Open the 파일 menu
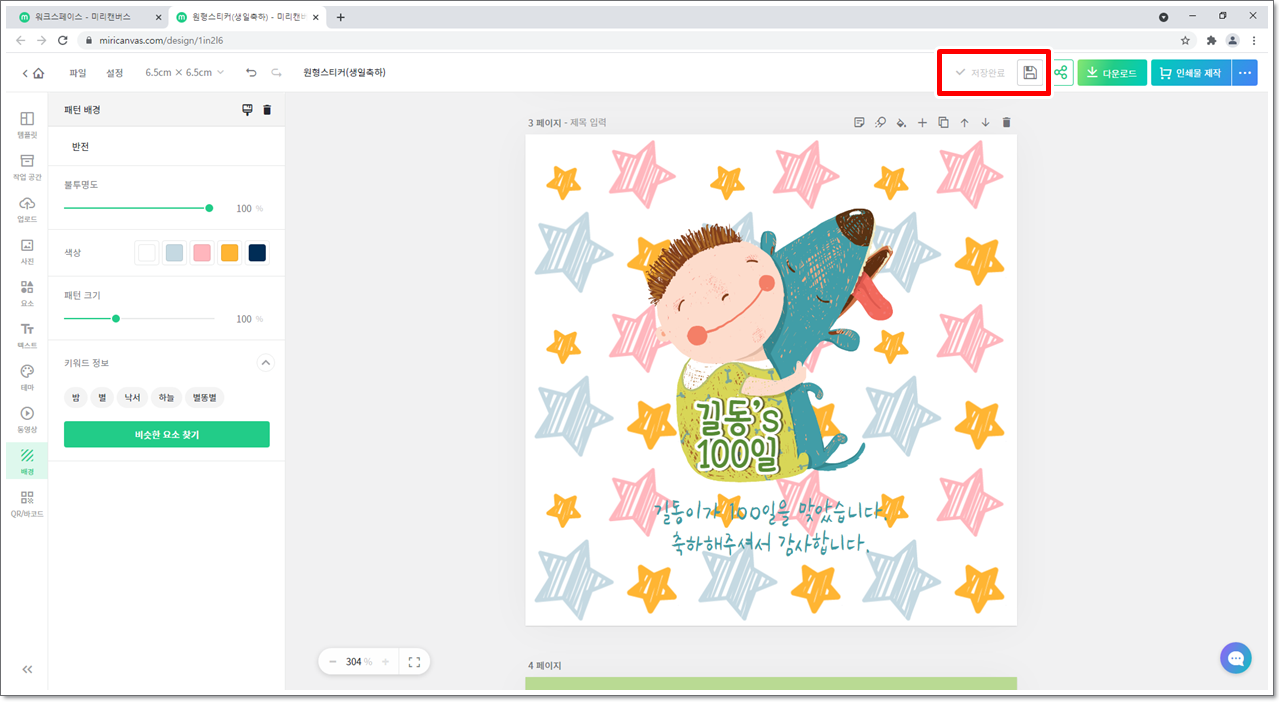Viewport: 1280px width, 702px height. (x=77, y=73)
